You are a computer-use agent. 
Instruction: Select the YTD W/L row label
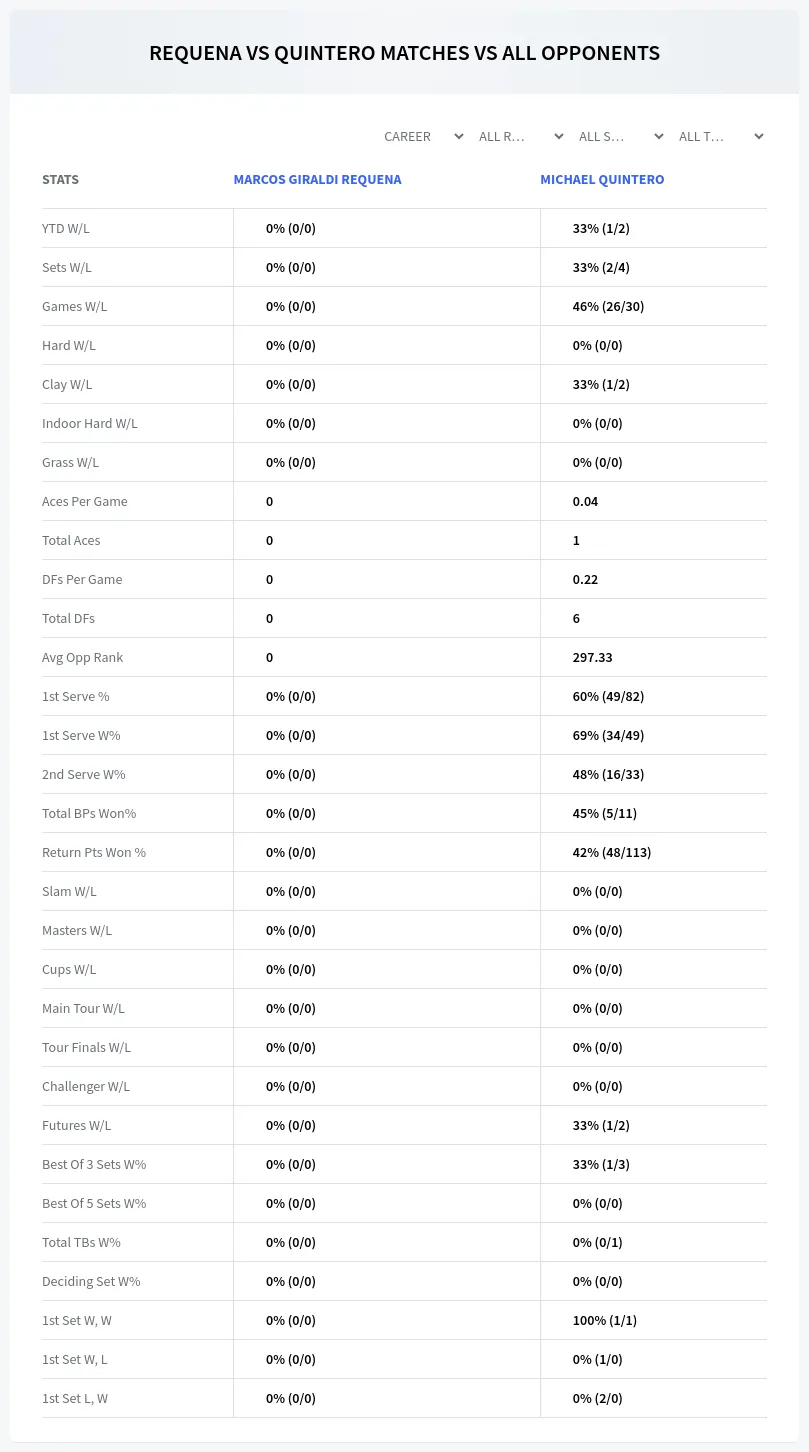(x=66, y=228)
